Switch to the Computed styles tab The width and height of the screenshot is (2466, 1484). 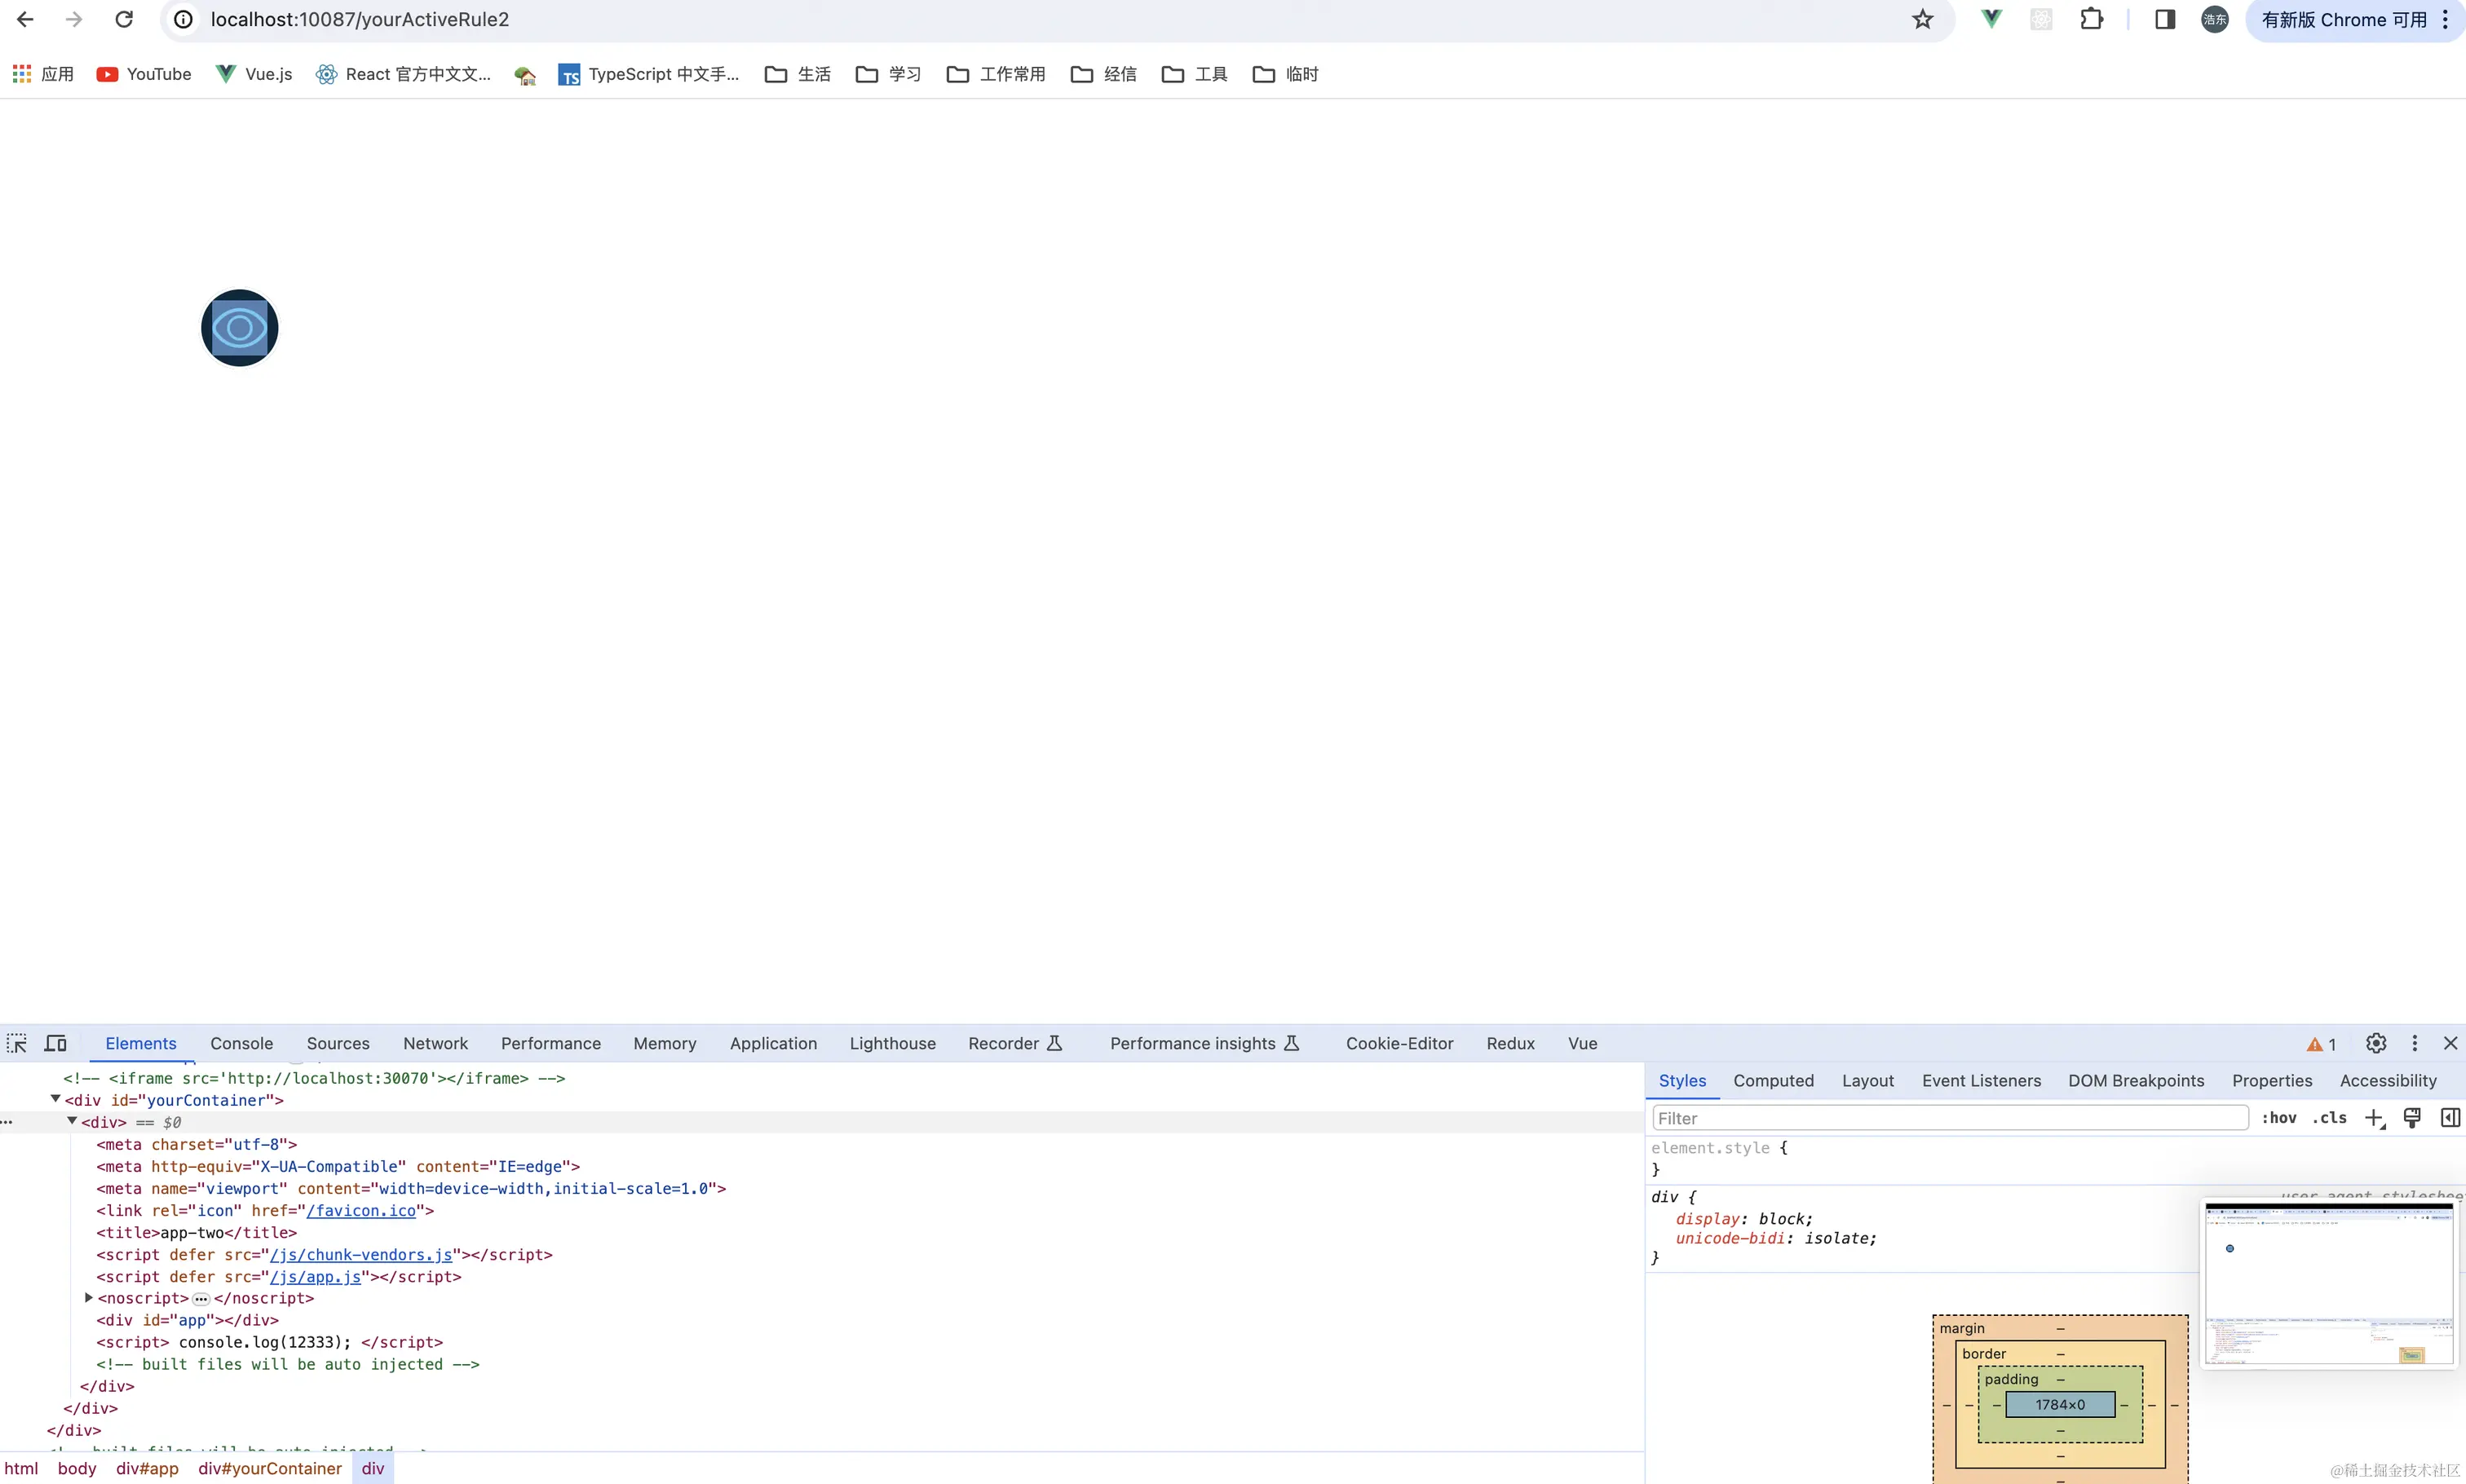tap(1773, 1081)
